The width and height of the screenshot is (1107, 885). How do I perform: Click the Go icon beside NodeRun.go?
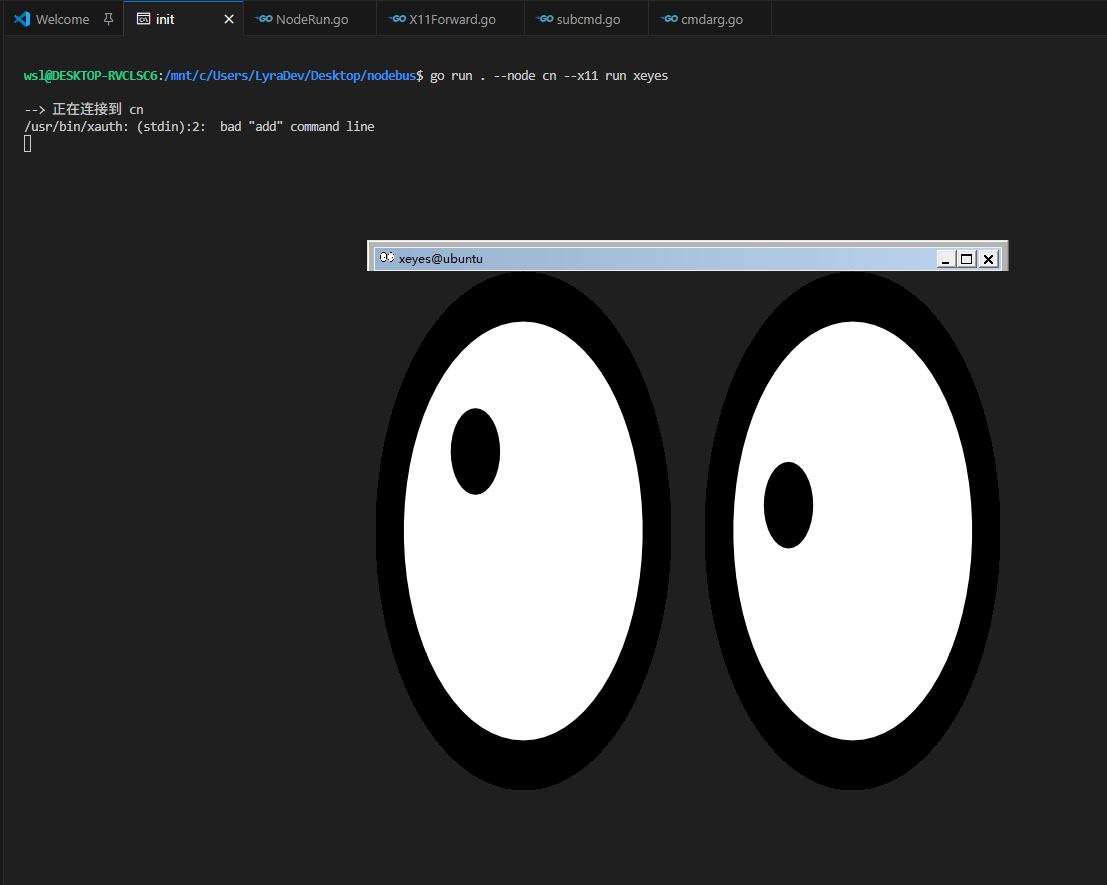coord(263,19)
